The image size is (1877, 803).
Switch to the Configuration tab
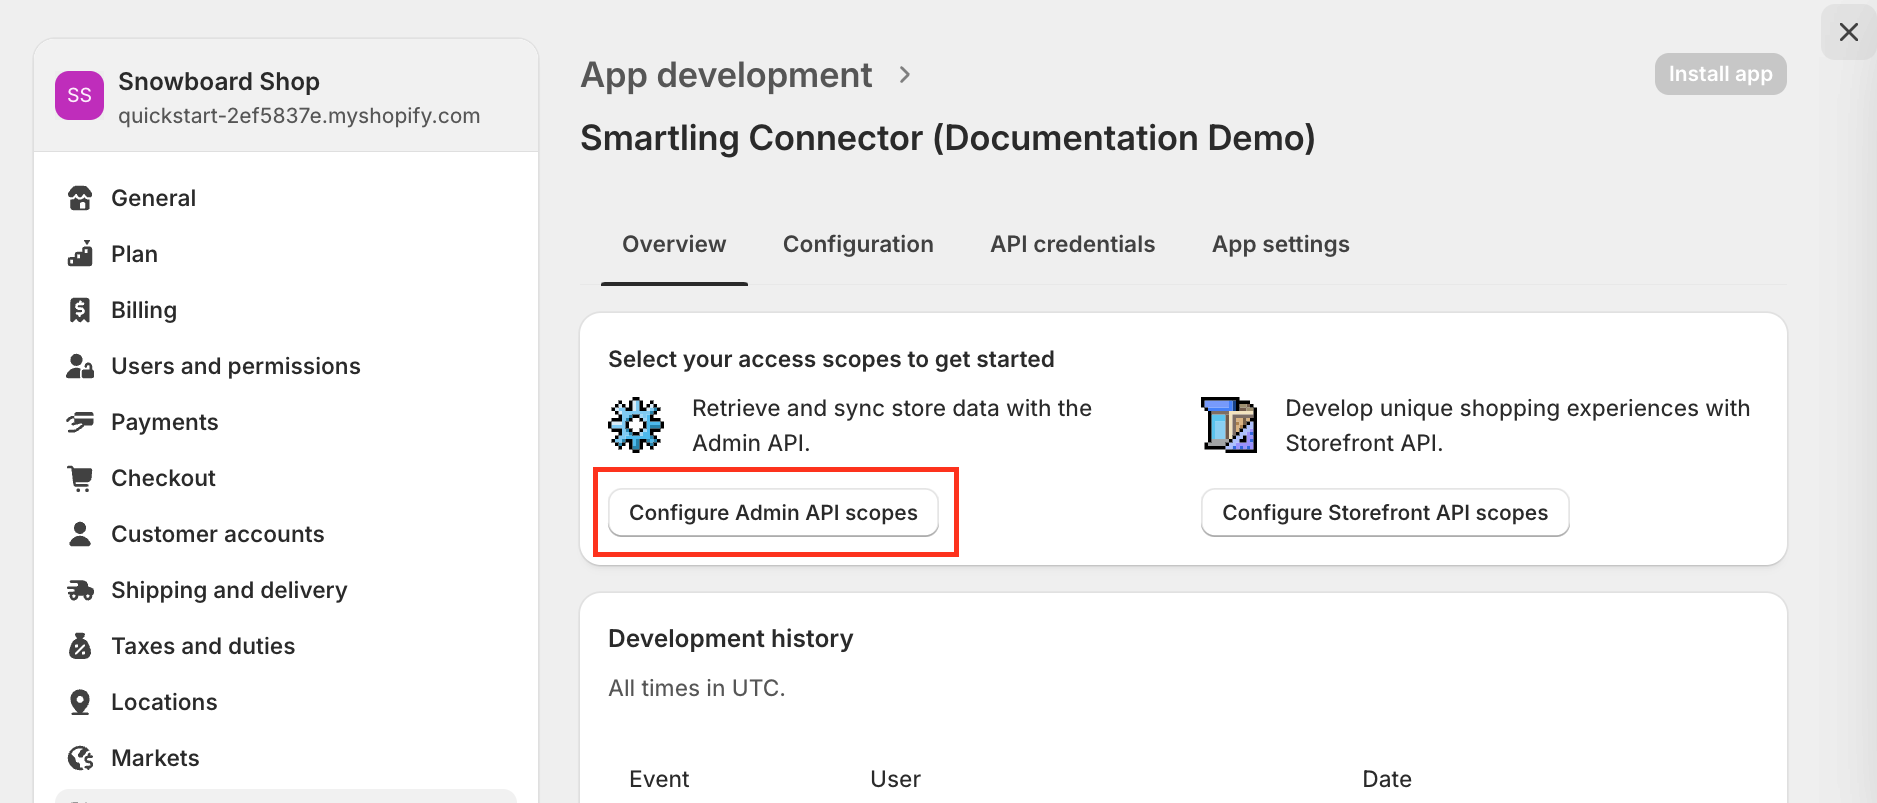pyautogui.click(x=858, y=245)
